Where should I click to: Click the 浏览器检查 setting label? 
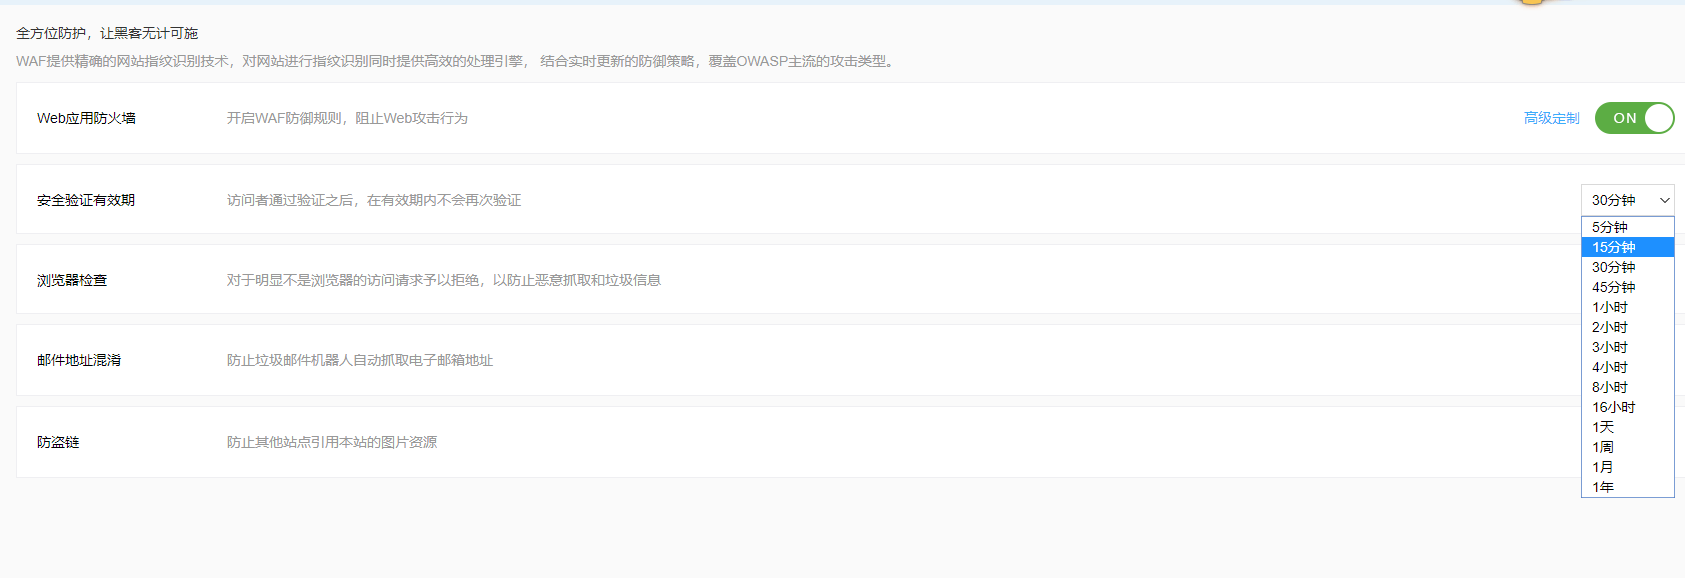72,280
